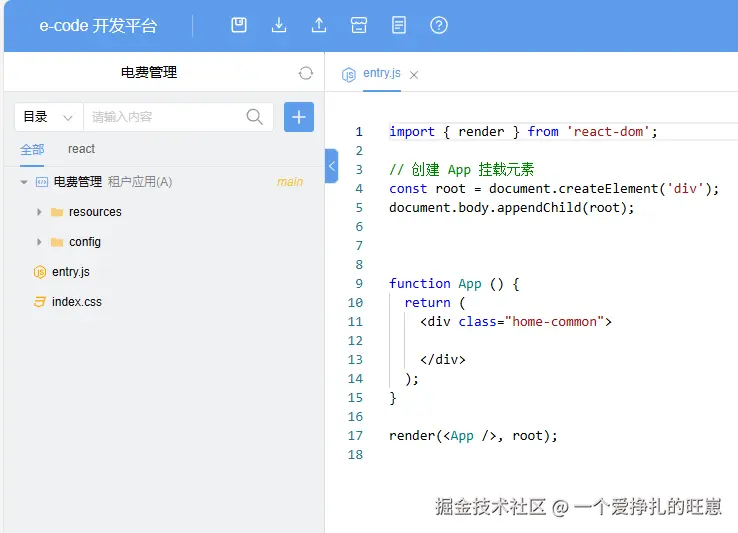Click the download icon in top toolbar
The width and height of the screenshot is (738, 533).
click(279, 25)
